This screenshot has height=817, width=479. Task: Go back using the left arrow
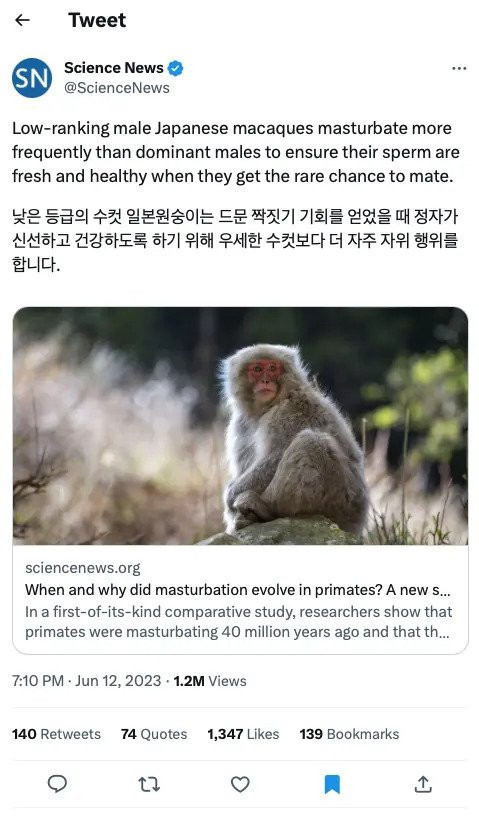click(x=22, y=20)
